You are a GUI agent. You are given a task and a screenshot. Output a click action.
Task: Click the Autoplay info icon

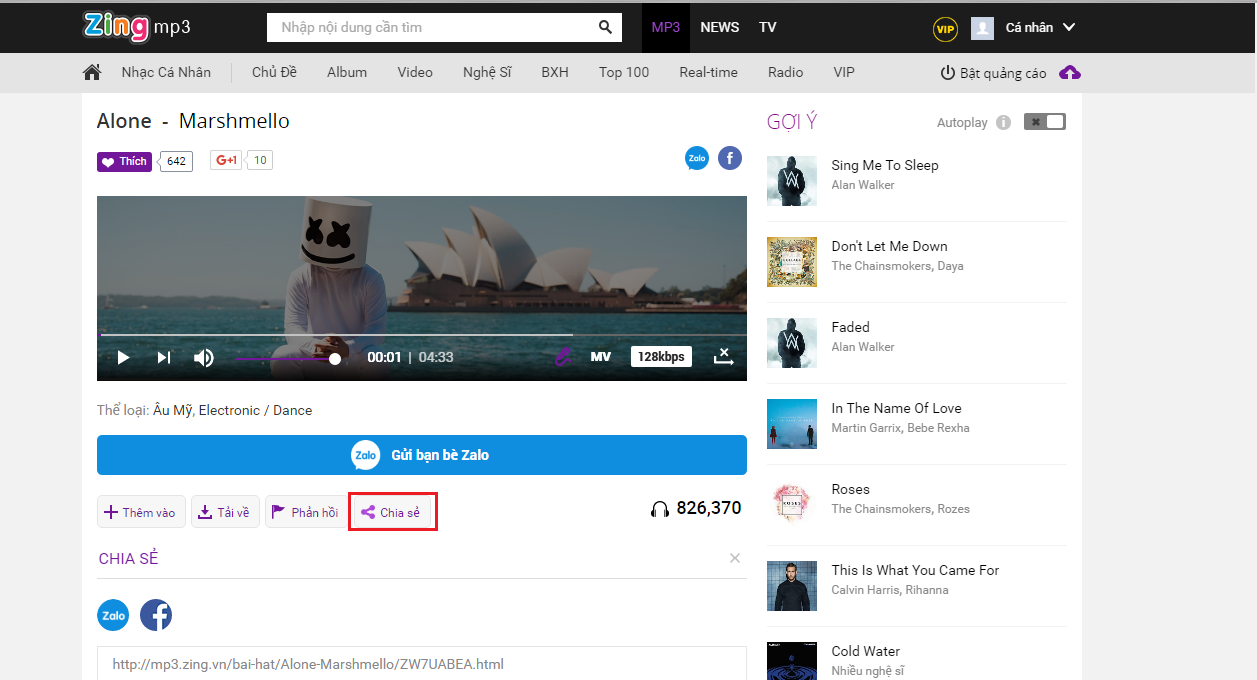pos(1003,123)
